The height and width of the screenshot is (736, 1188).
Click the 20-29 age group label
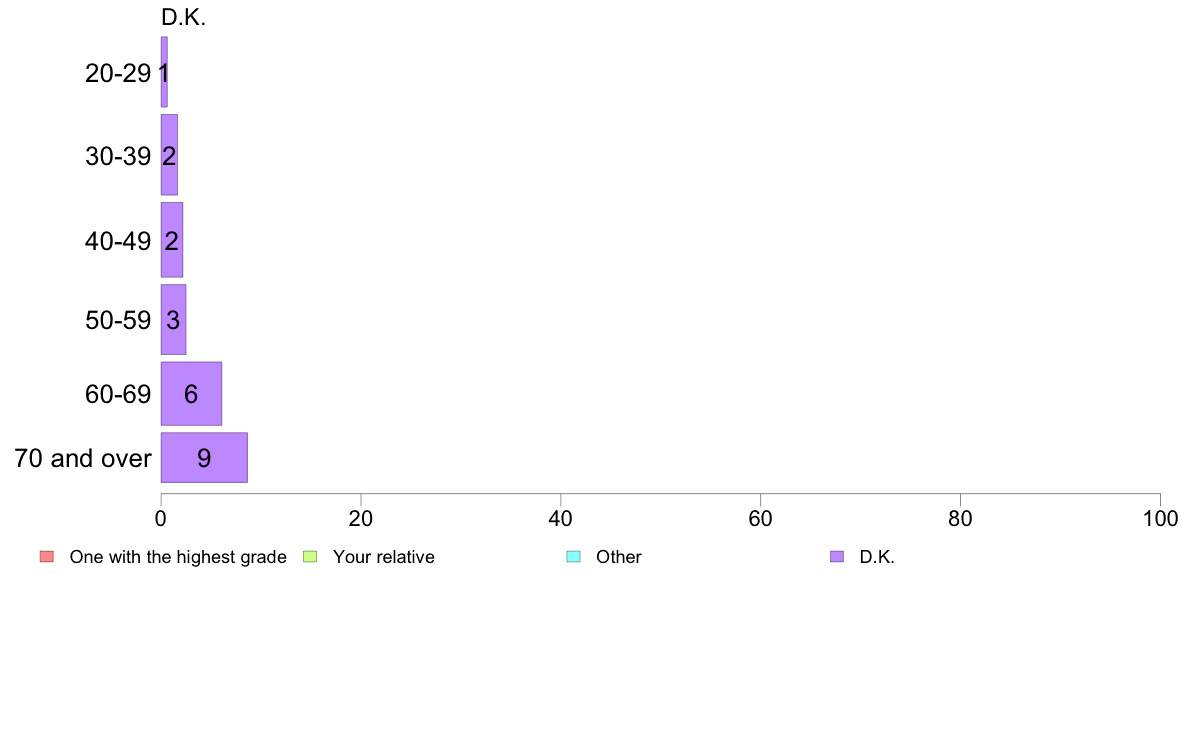tap(118, 73)
